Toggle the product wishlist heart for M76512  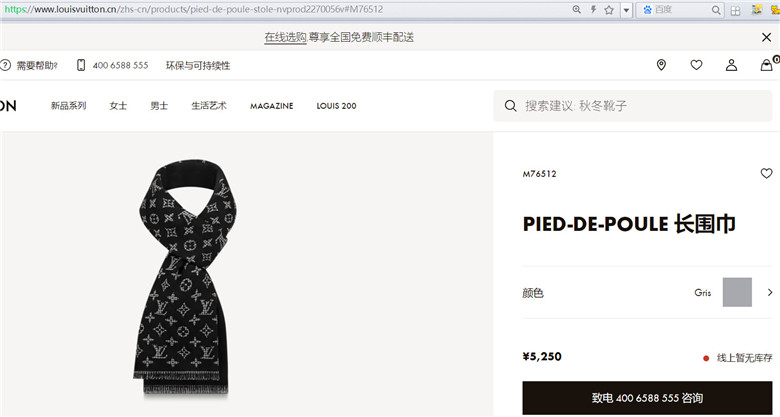766,173
